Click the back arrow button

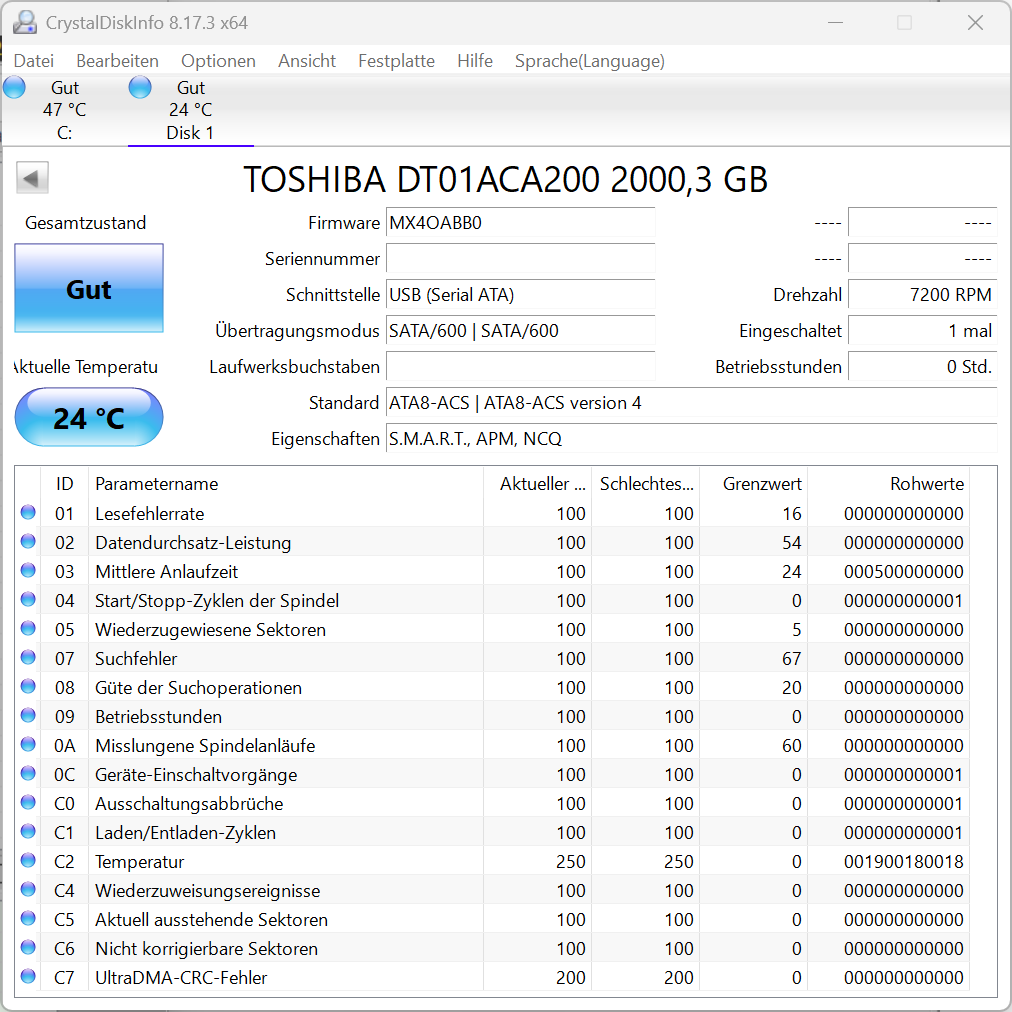click(31, 177)
